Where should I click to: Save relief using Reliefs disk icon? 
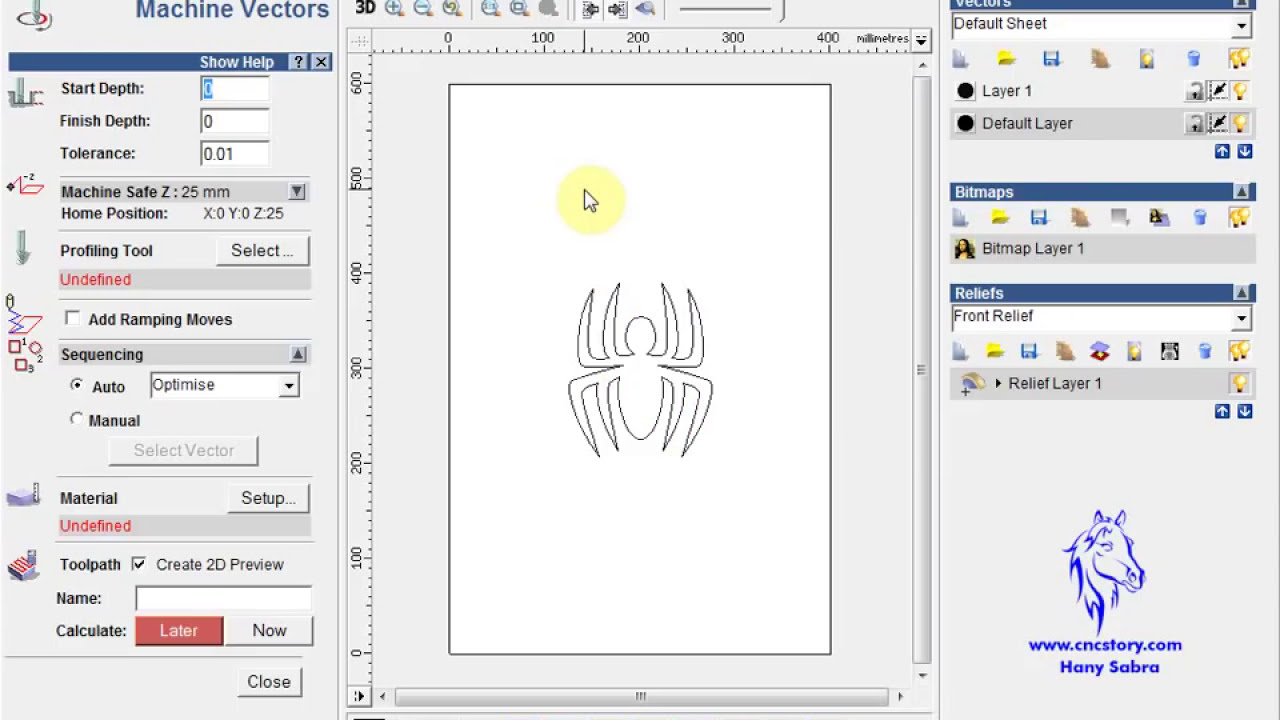[1029, 351]
